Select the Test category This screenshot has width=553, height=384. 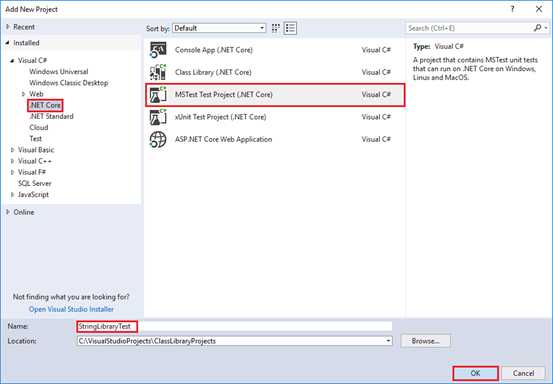point(36,139)
